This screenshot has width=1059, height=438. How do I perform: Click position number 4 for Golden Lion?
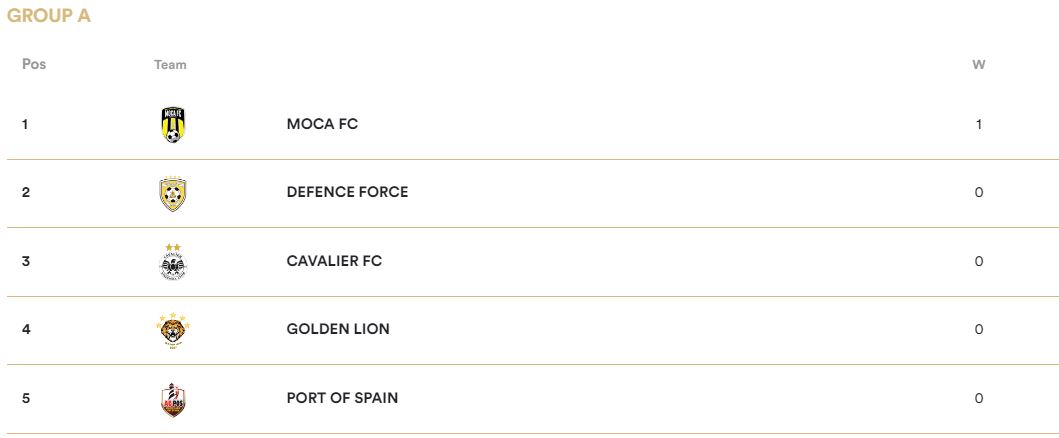tap(26, 329)
